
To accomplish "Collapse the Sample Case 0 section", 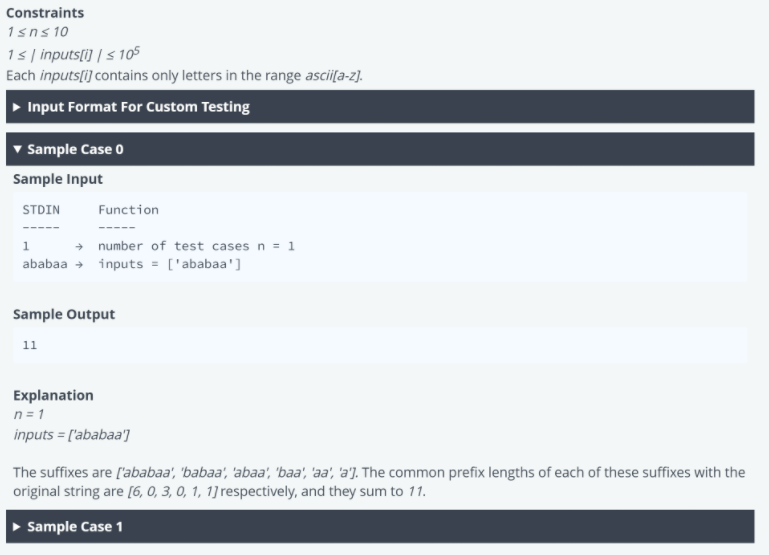I will [x=380, y=149].
